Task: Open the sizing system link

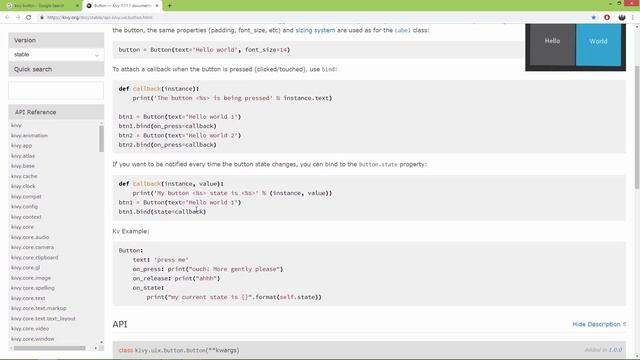Action: tap(315, 30)
